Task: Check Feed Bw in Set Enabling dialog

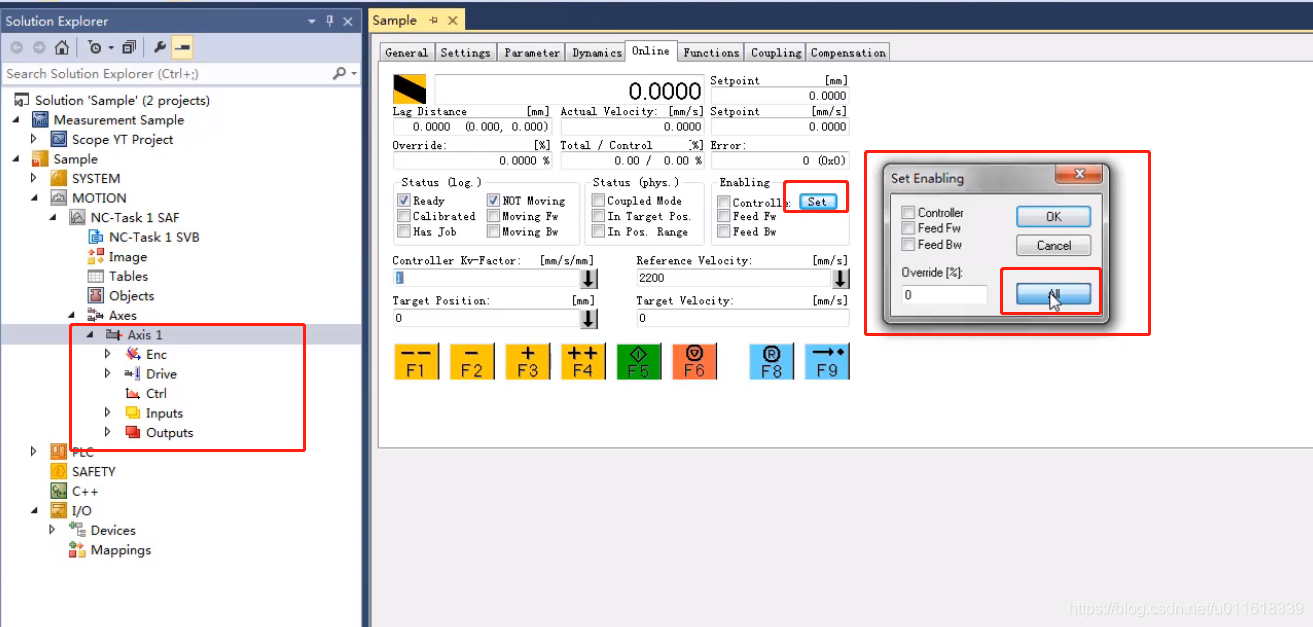Action: click(908, 244)
